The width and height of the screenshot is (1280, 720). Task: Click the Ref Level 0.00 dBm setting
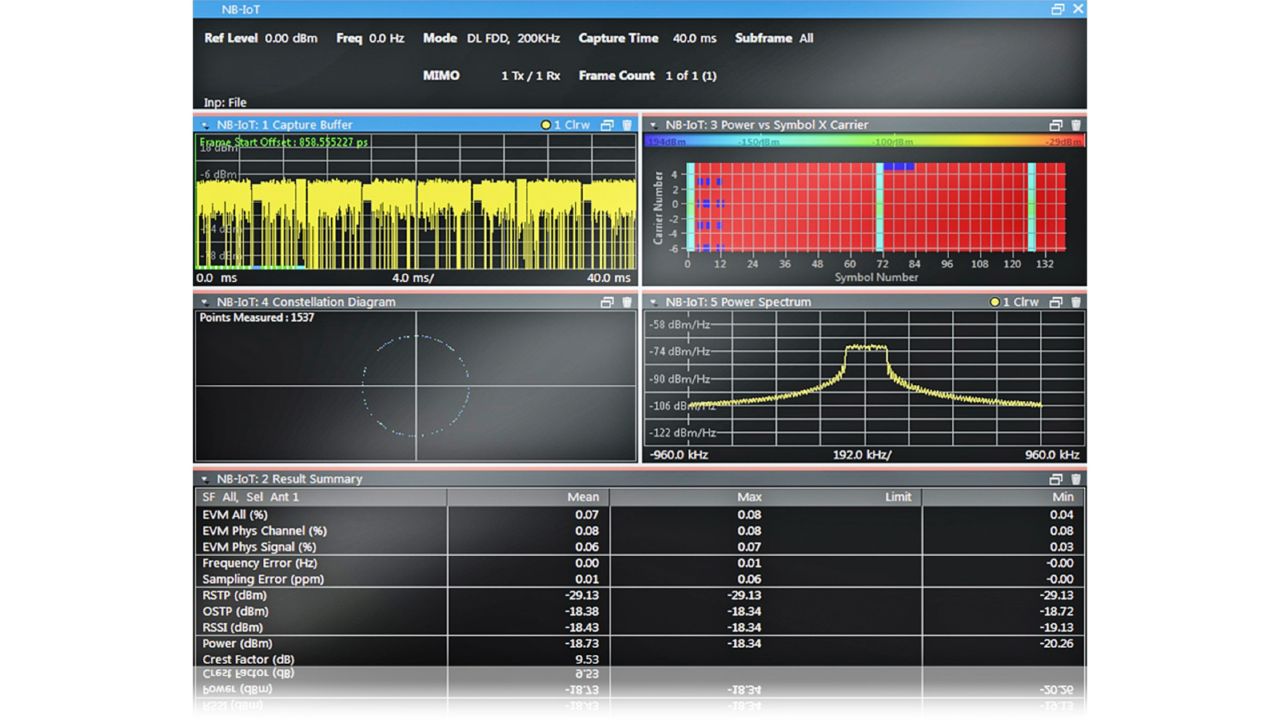pyautogui.click(x=261, y=38)
